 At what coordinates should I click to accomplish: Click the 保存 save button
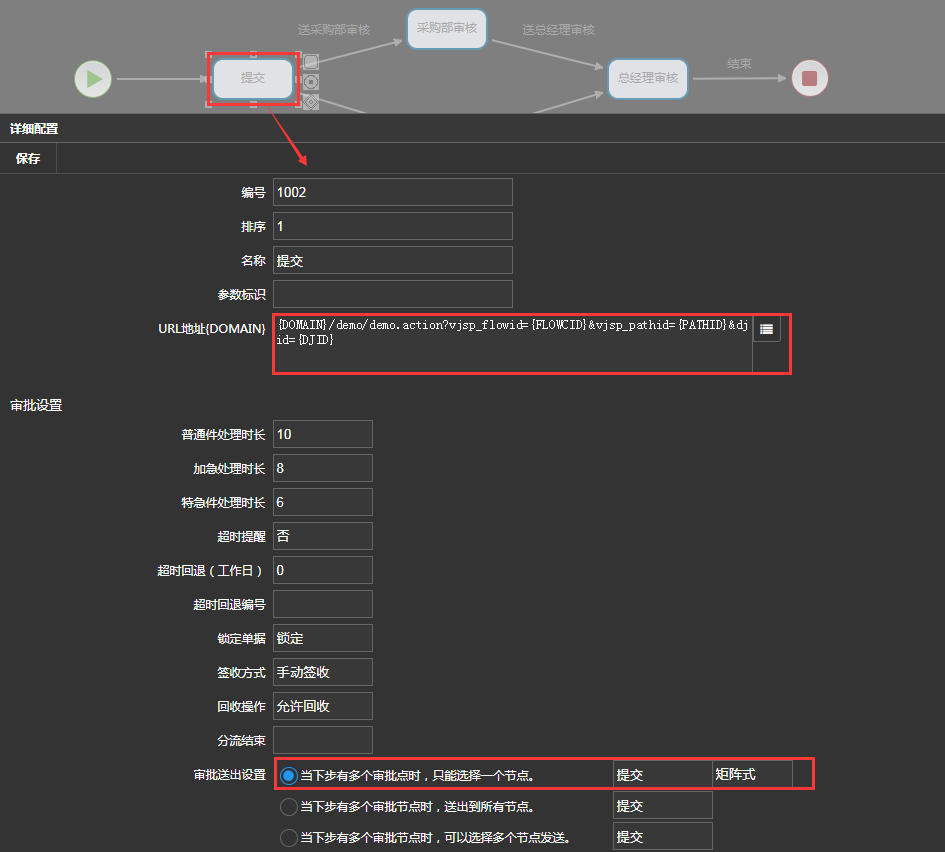pos(28,158)
